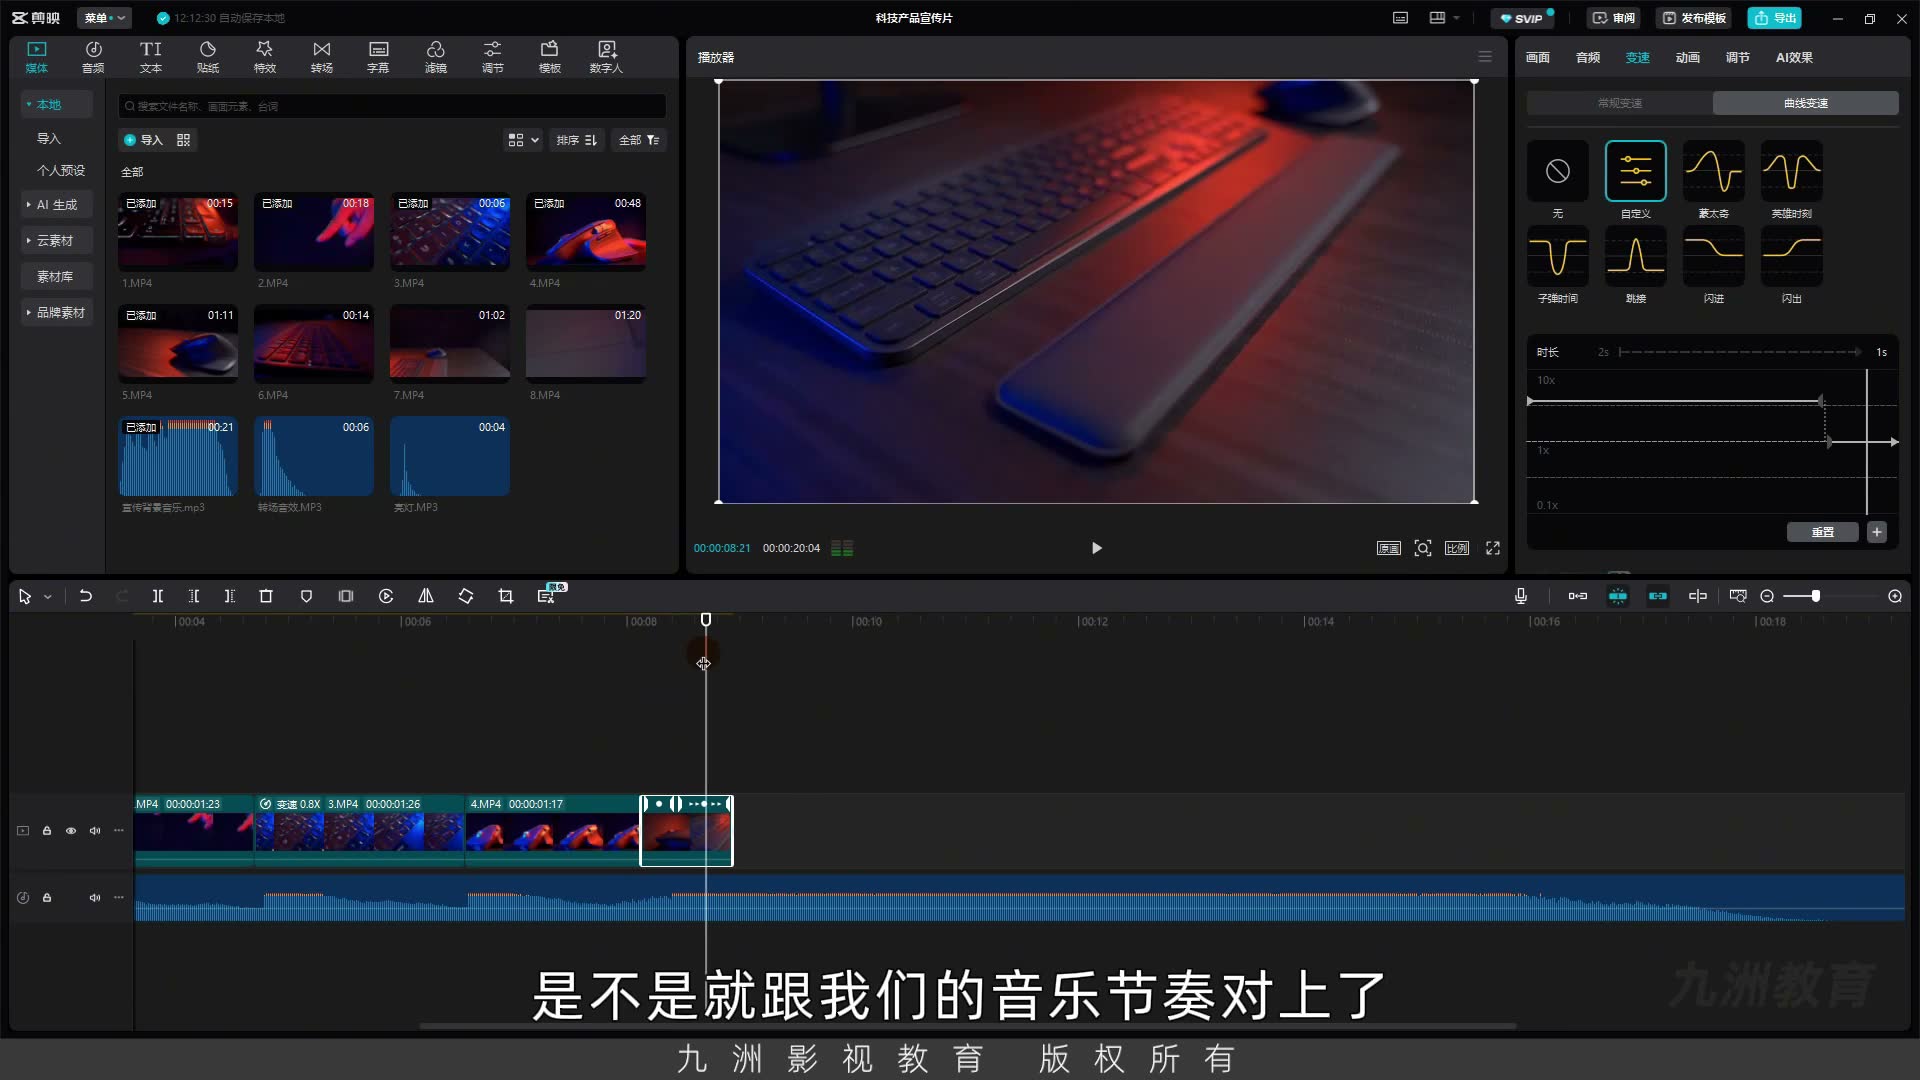The height and width of the screenshot is (1080, 1920).
Task: Open the 特效 effects panel
Action: coord(264,57)
